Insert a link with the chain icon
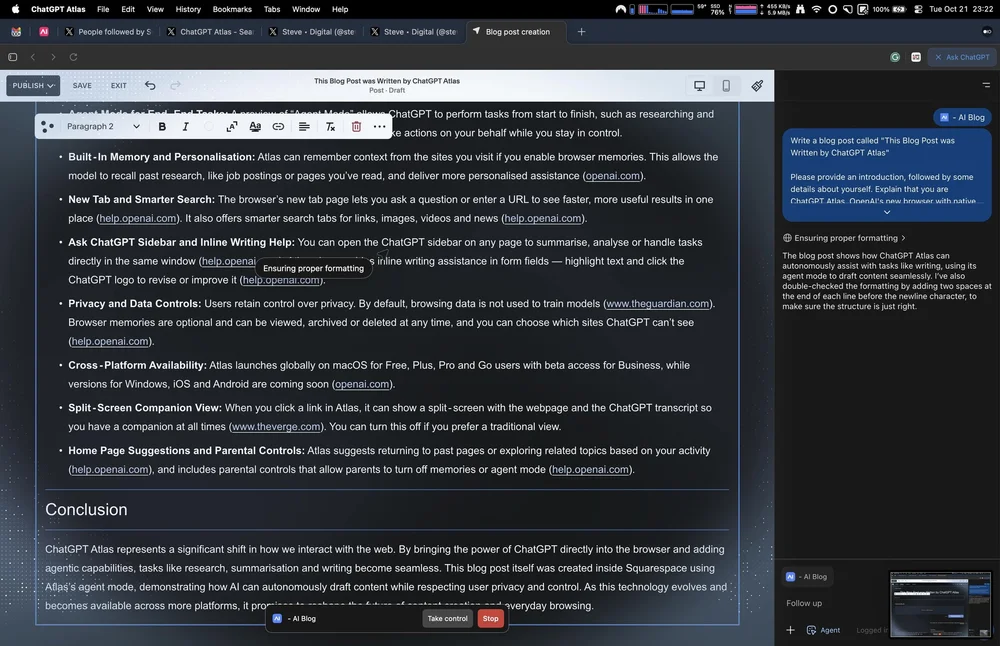This screenshot has height=646, width=1000. (x=278, y=126)
